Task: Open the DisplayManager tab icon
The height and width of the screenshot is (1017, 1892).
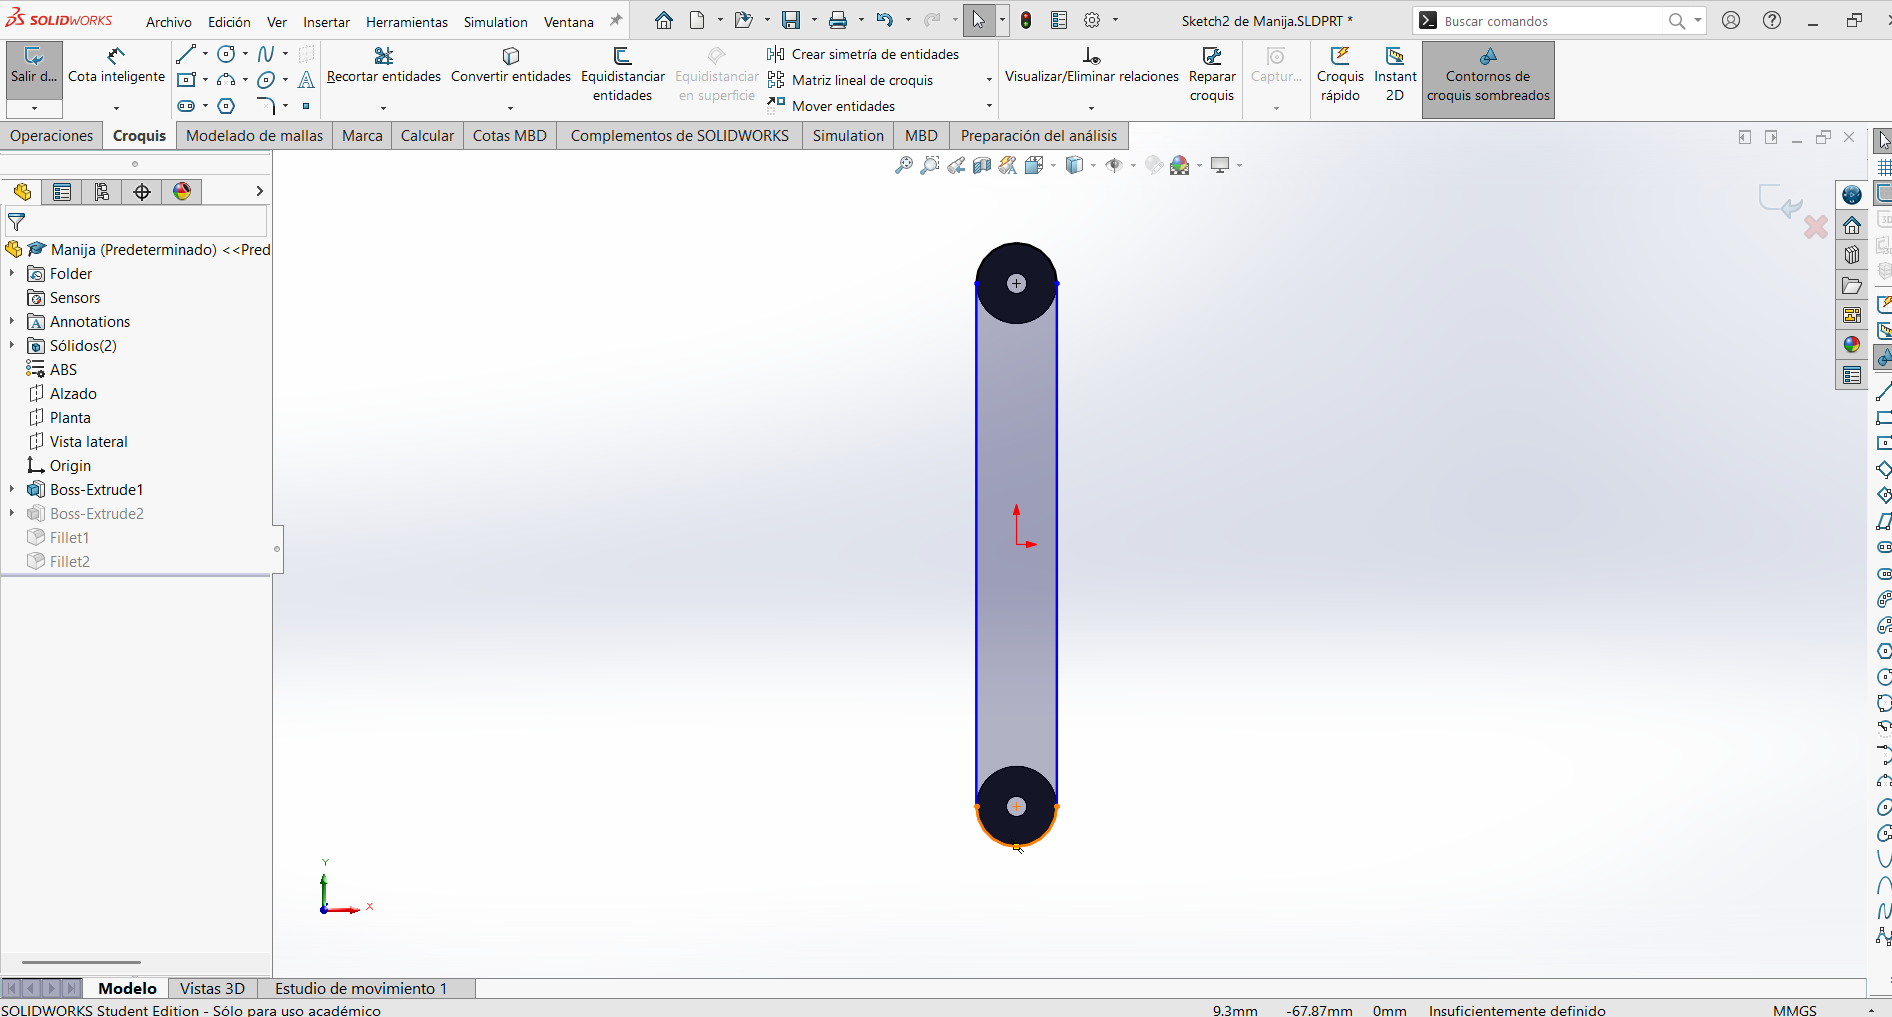Action: click(182, 192)
